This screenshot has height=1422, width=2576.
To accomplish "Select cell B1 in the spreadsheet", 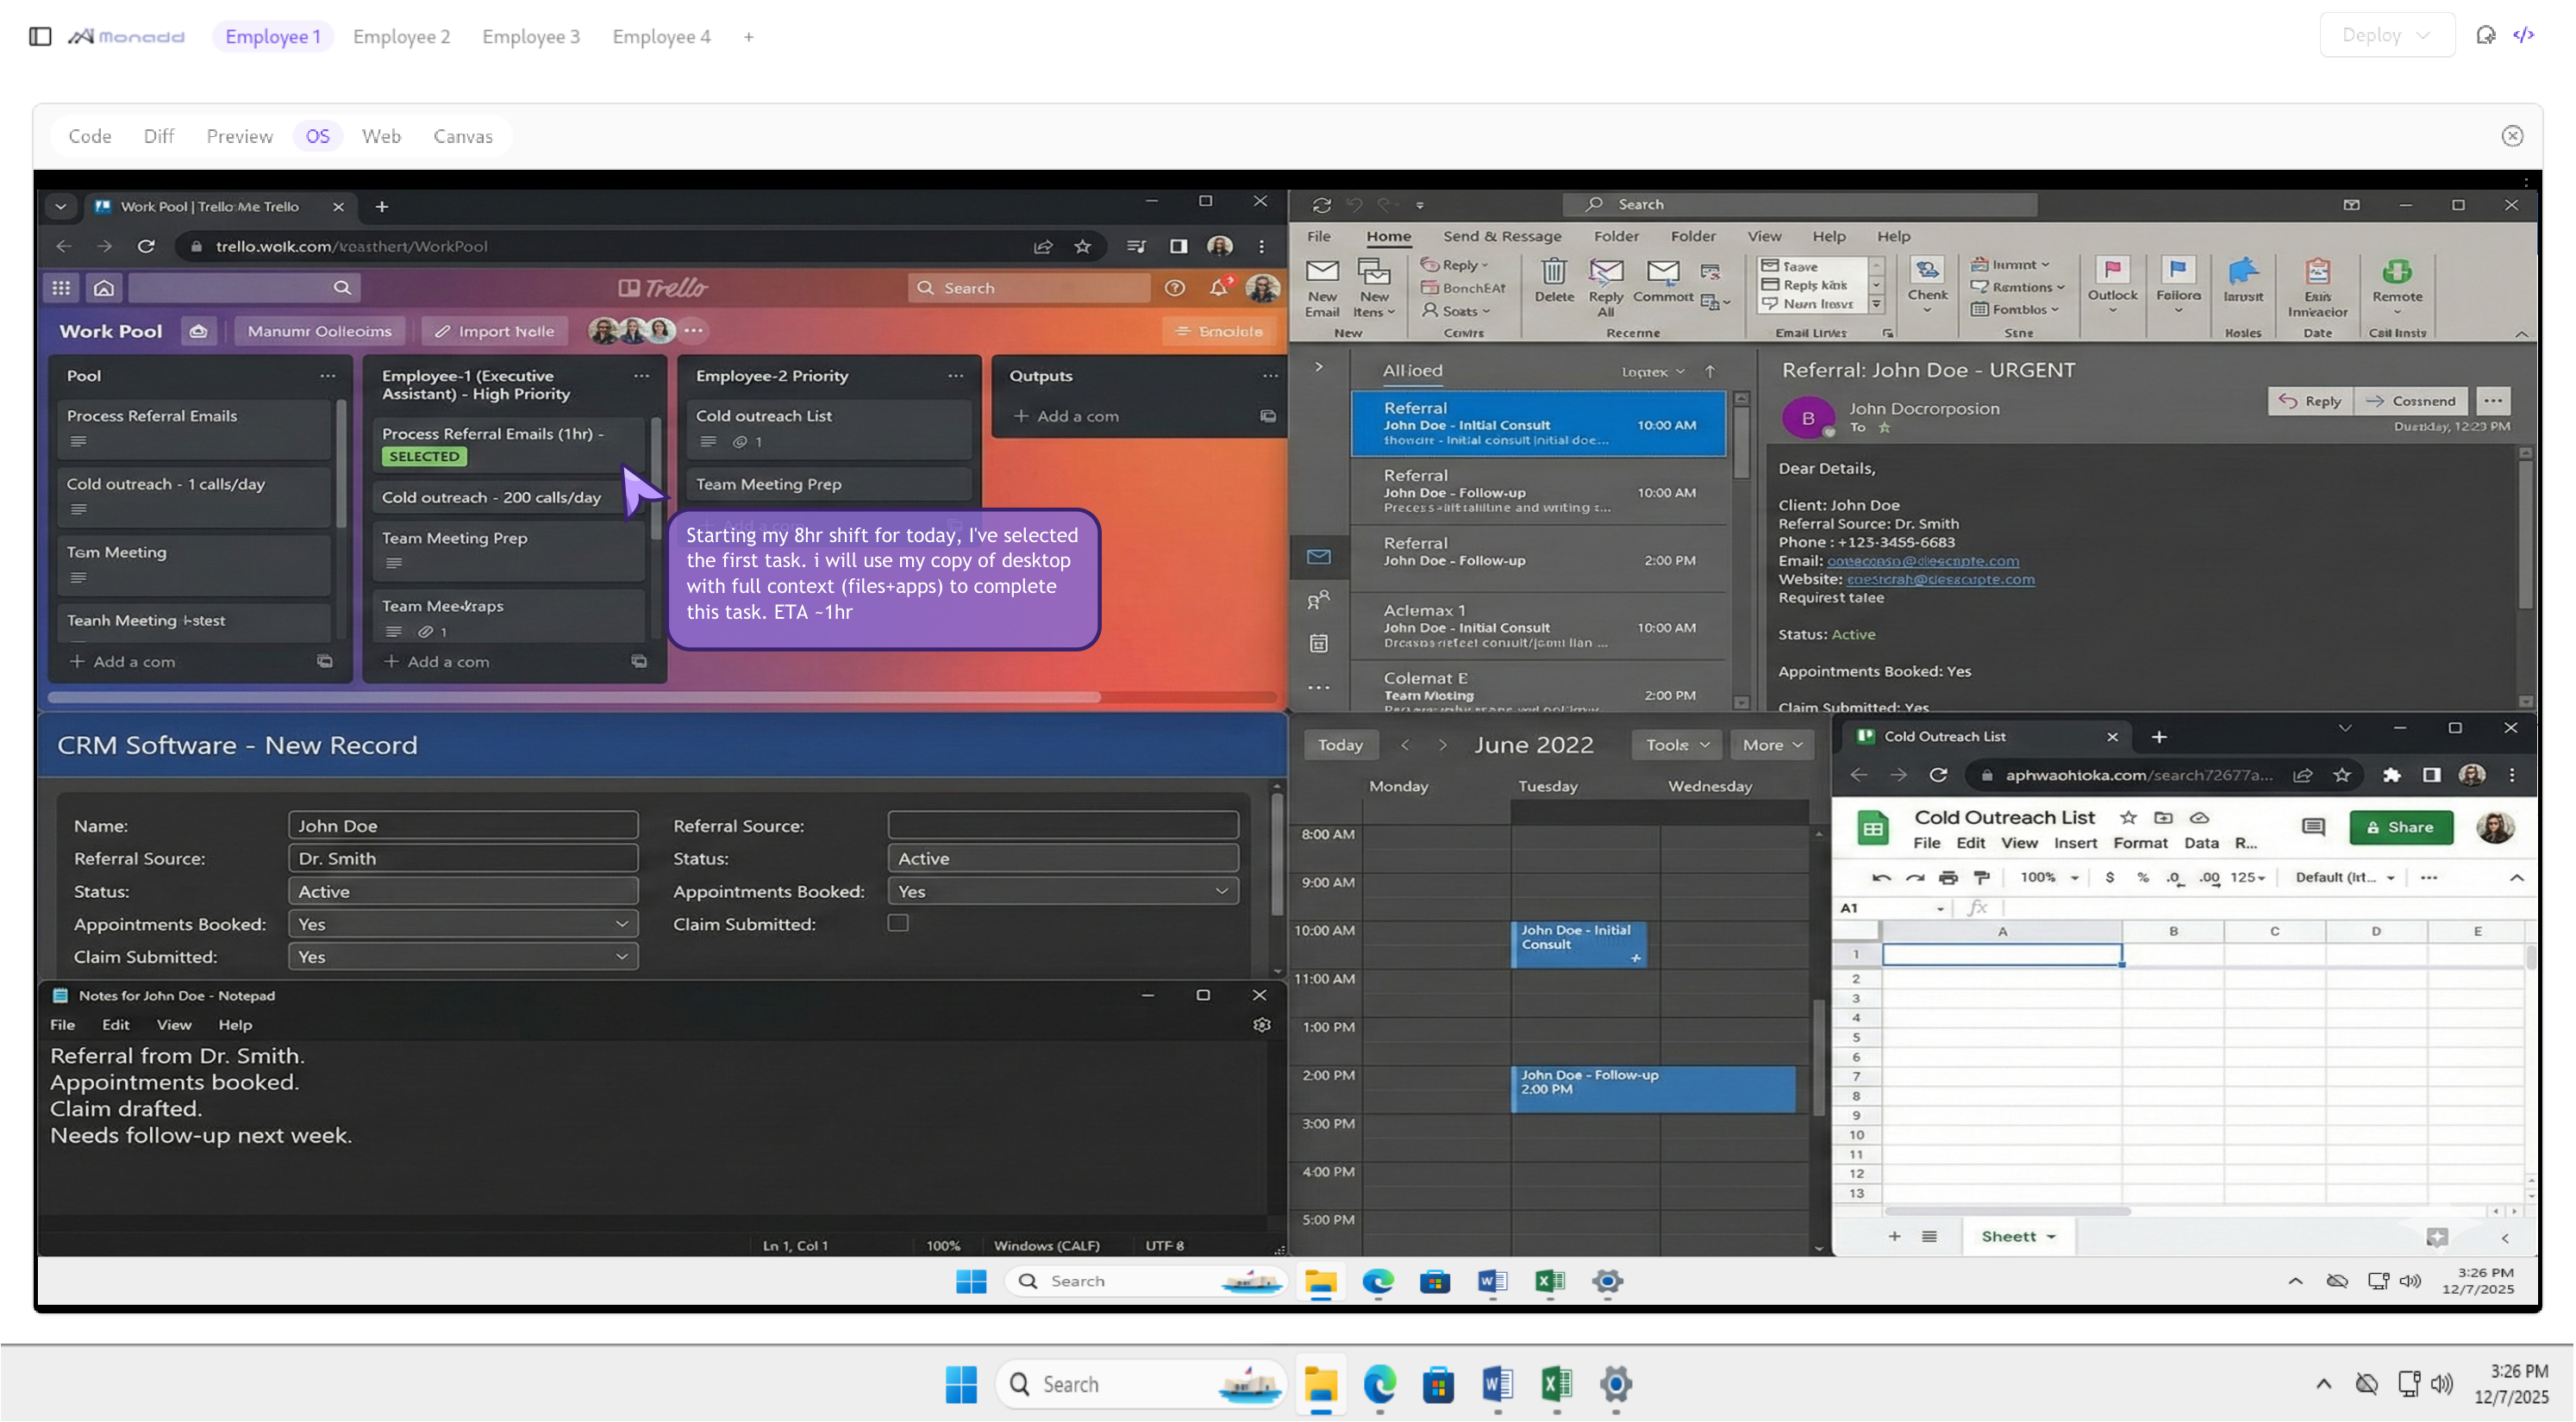I will pyautogui.click(x=2174, y=954).
